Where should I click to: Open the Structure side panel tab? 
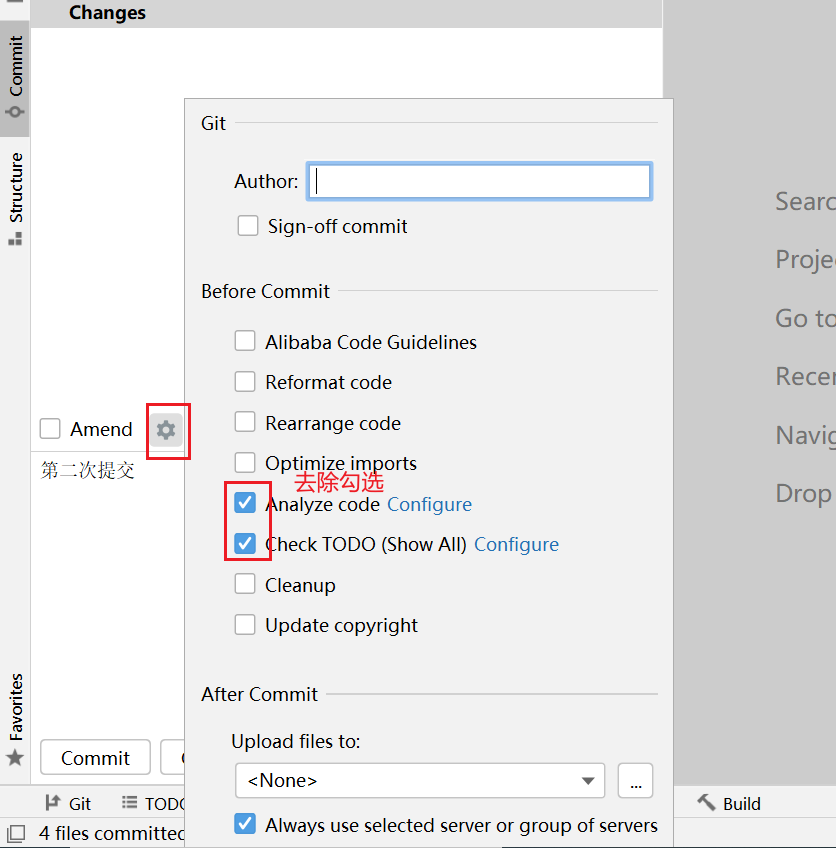(x=15, y=197)
